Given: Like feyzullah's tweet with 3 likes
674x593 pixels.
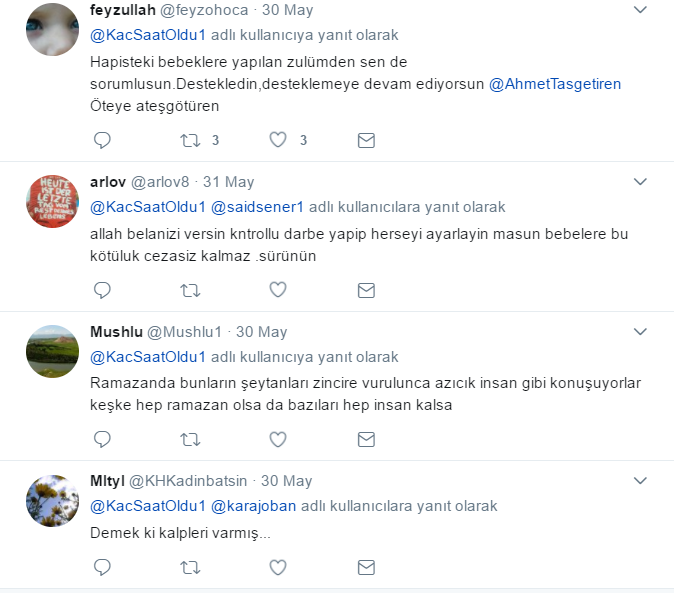Looking at the screenshot, I should point(278,140).
